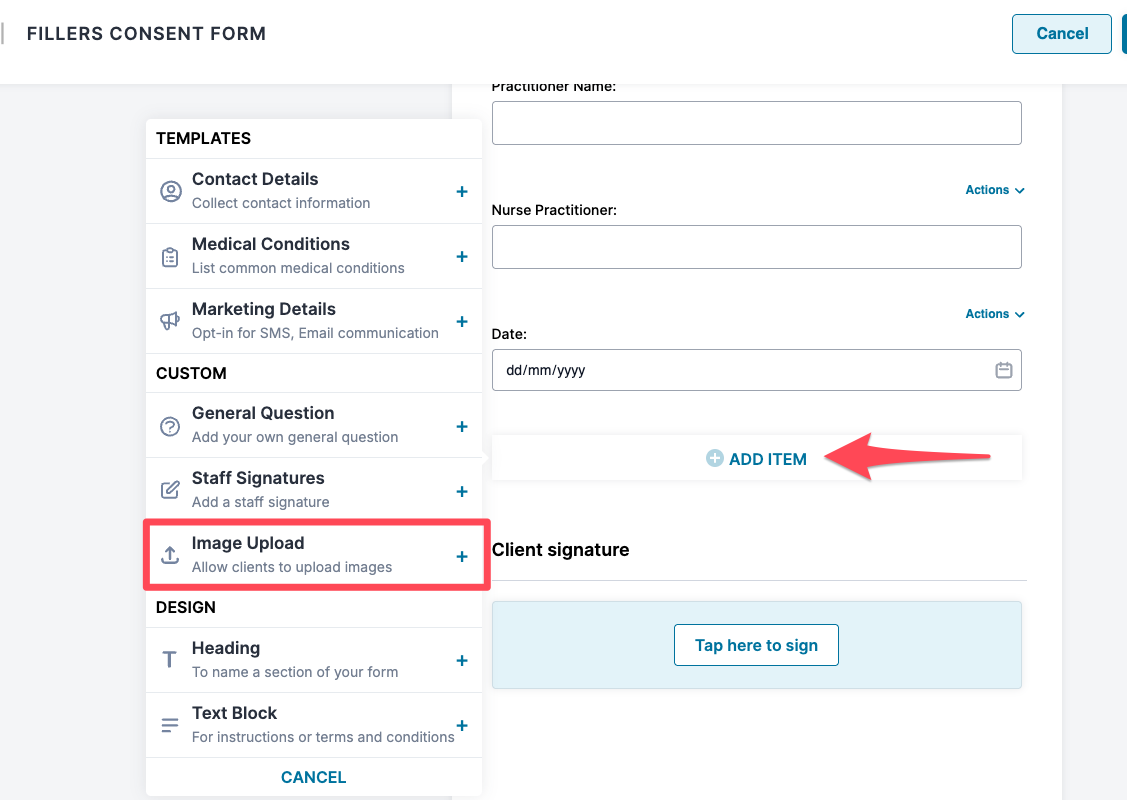The width and height of the screenshot is (1127, 800).
Task: Click the Heading T icon
Action: [x=170, y=660]
